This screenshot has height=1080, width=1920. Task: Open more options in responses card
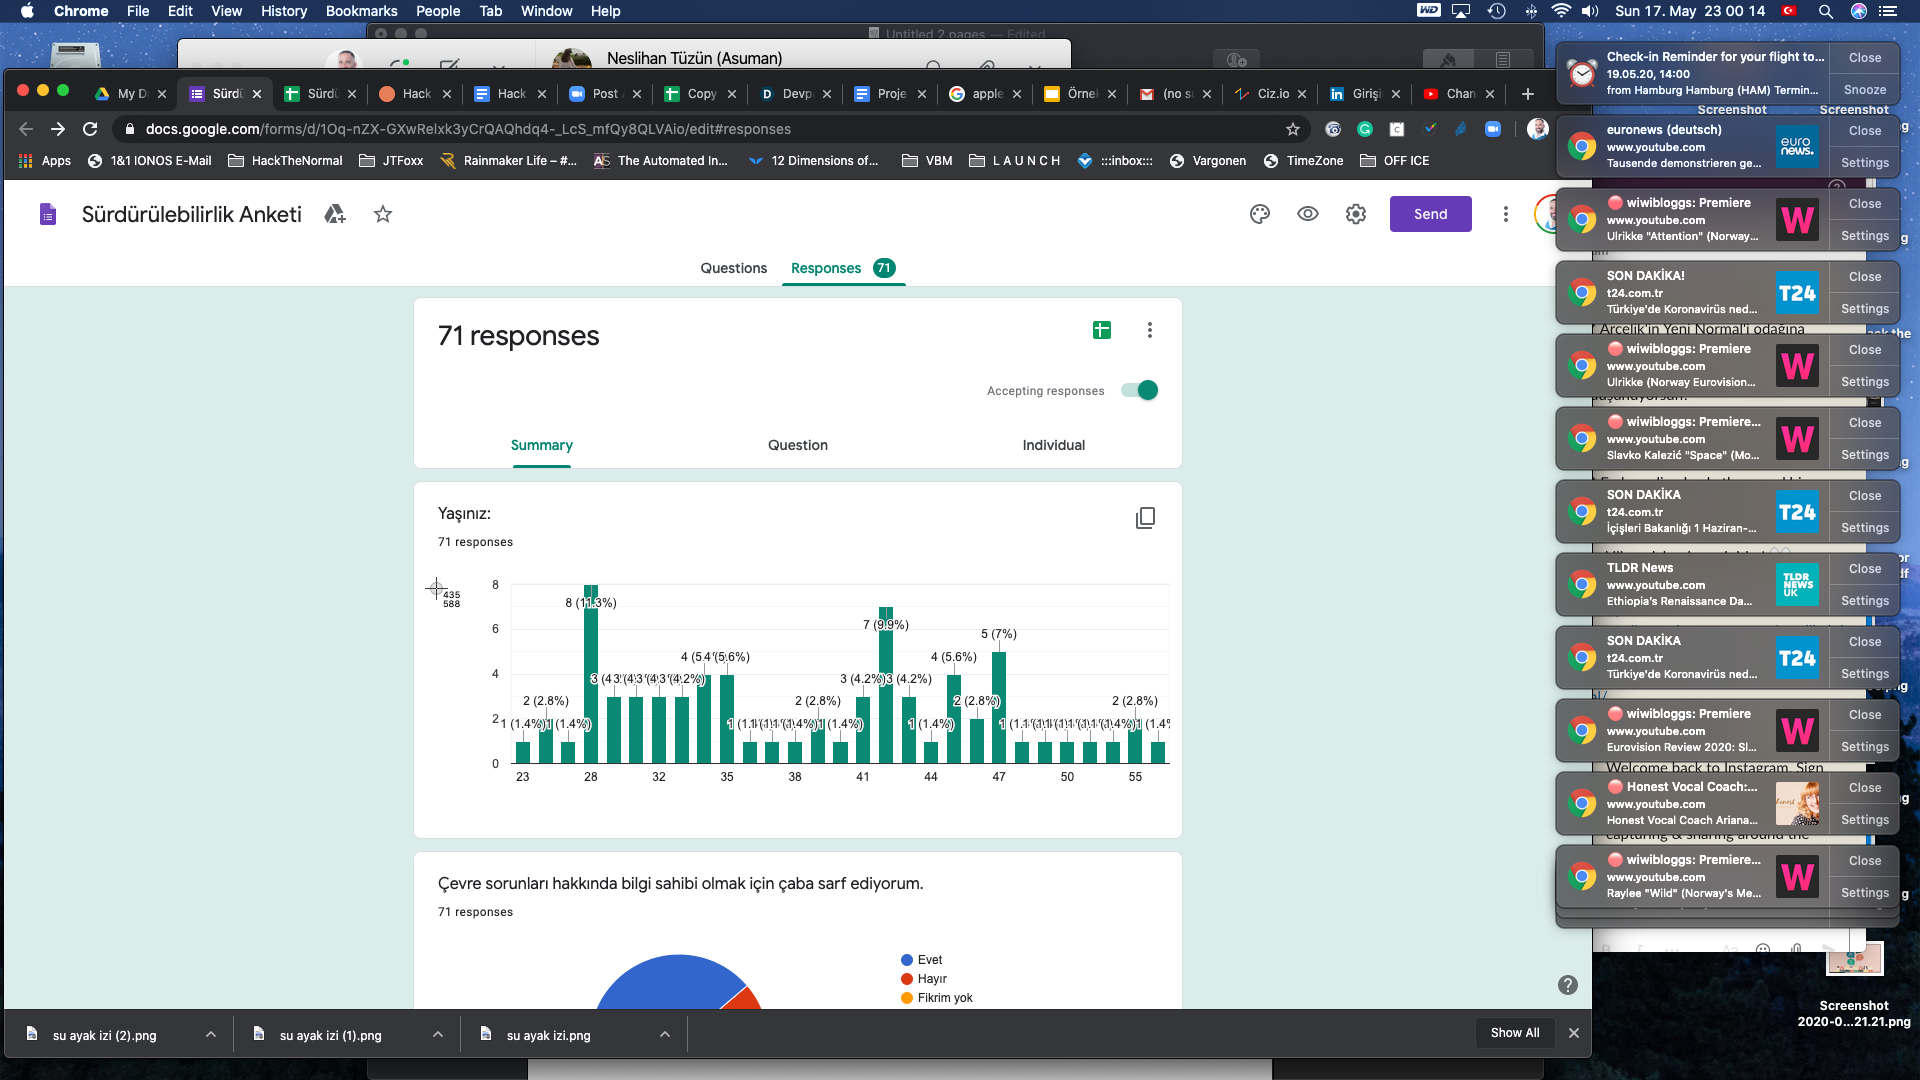pyautogui.click(x=1149, y=330)
